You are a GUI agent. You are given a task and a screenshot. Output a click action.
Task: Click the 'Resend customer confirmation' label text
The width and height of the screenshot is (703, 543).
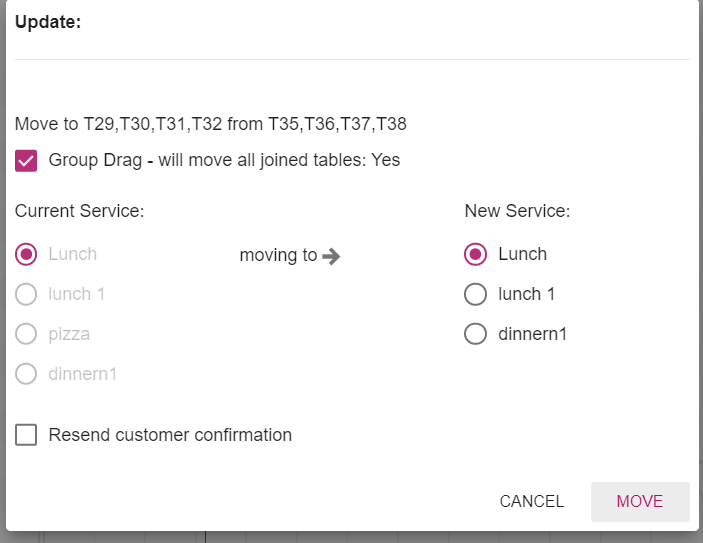(x=170, y=435)
